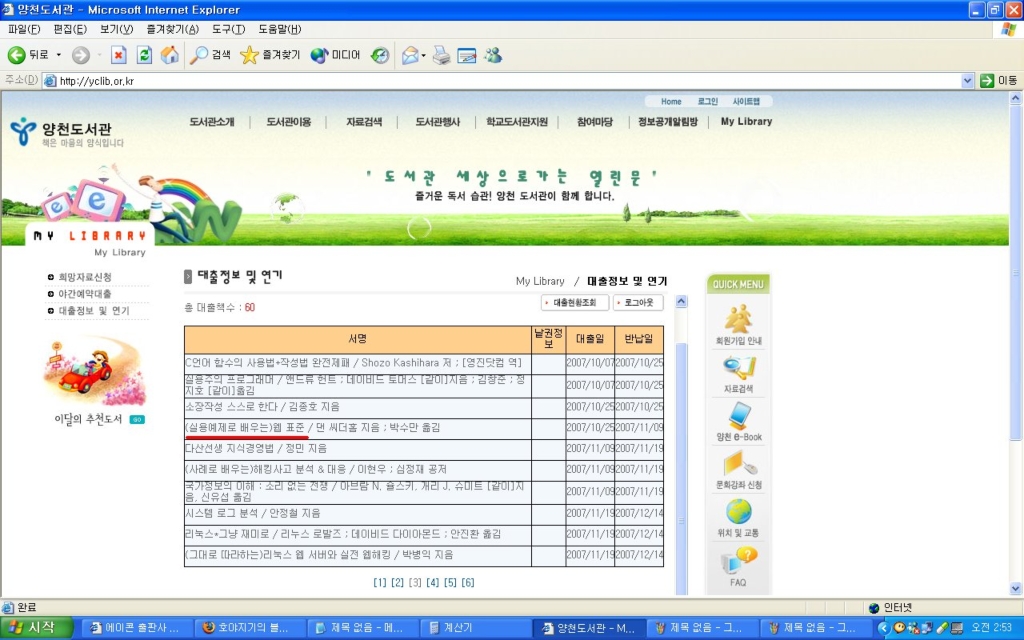The image size is (1024, 640).
Task: Refresh the page with green arrows icon
Action: (x=144, y=56)
